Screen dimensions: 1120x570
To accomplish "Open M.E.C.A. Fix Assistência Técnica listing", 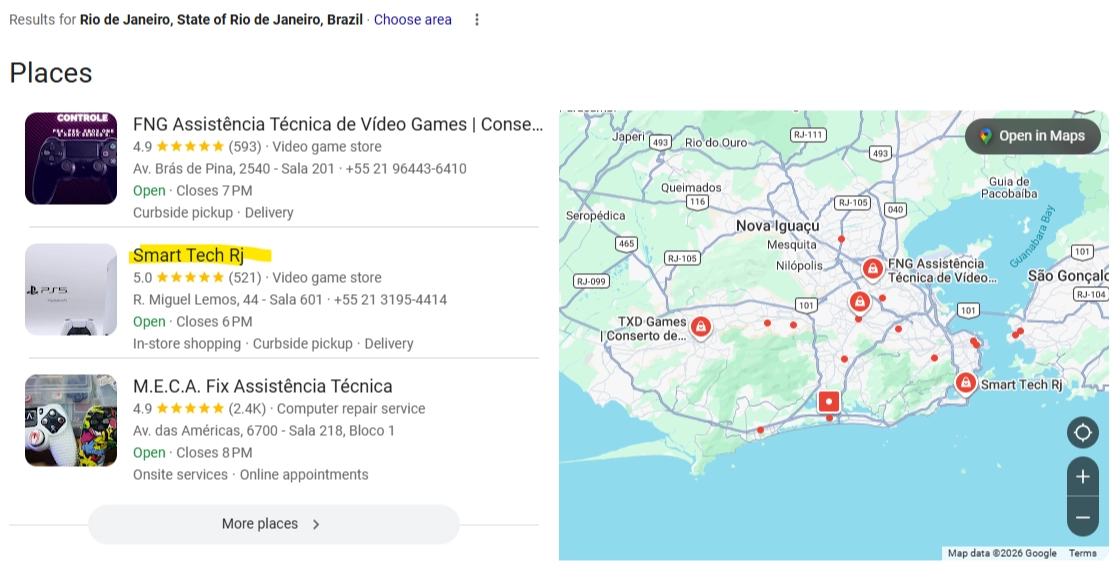I will (263, 386).
